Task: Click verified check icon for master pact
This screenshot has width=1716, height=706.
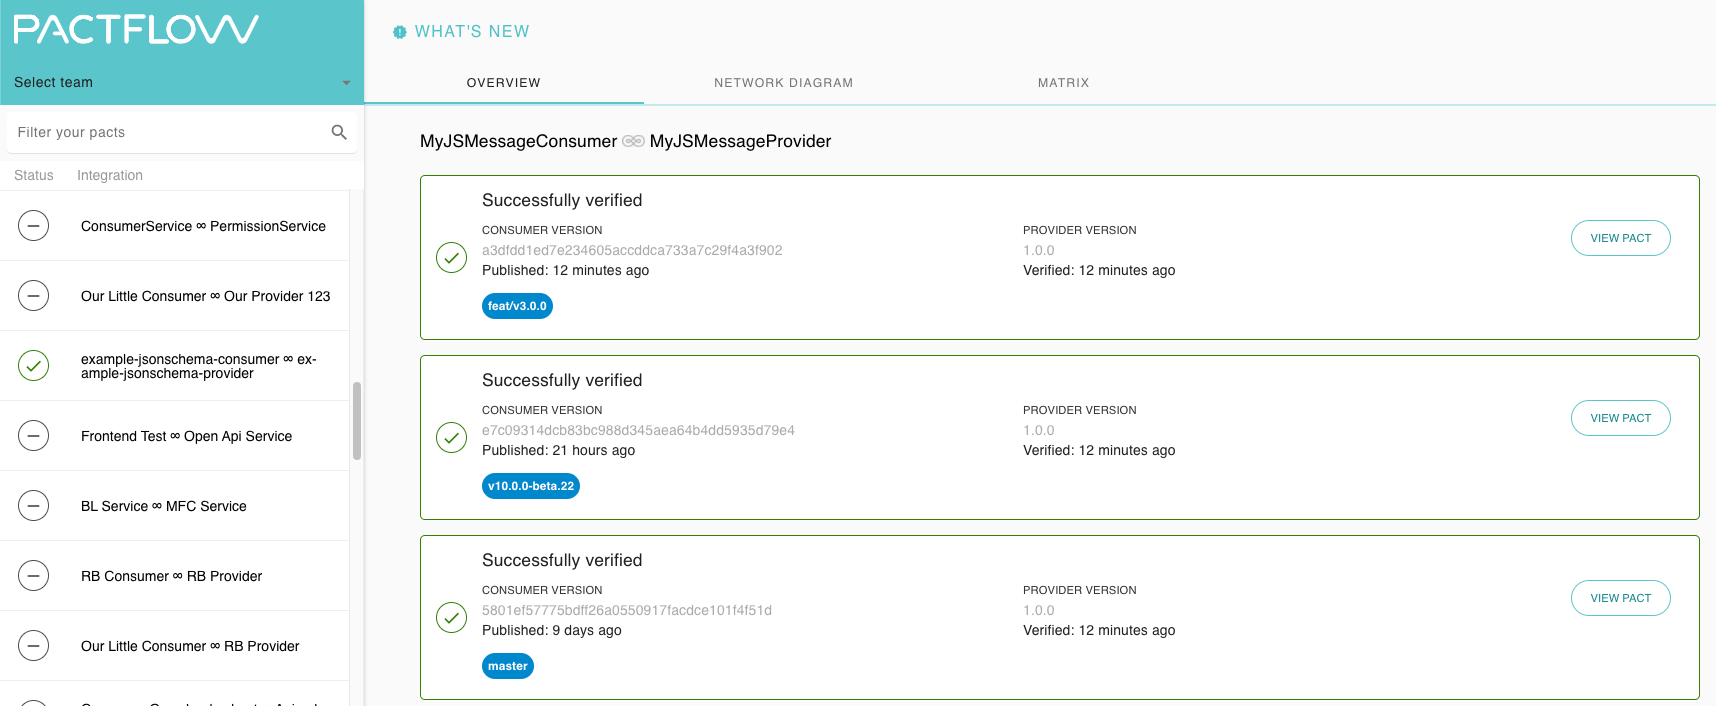Action: [452, 618]
